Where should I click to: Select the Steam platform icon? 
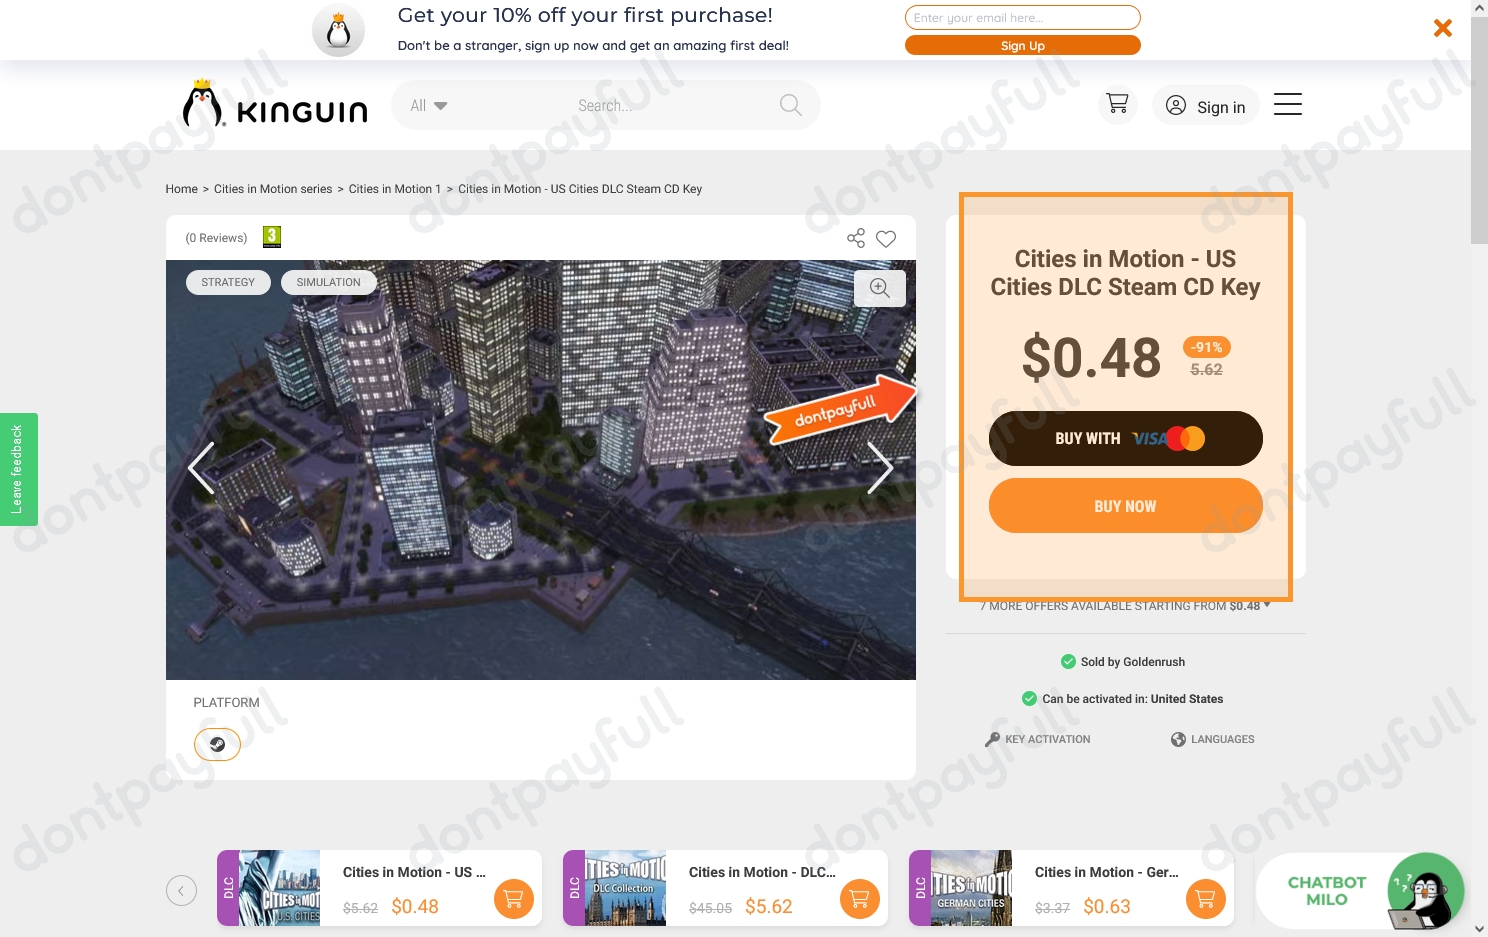pyautogui.click(x=217, y=744)
